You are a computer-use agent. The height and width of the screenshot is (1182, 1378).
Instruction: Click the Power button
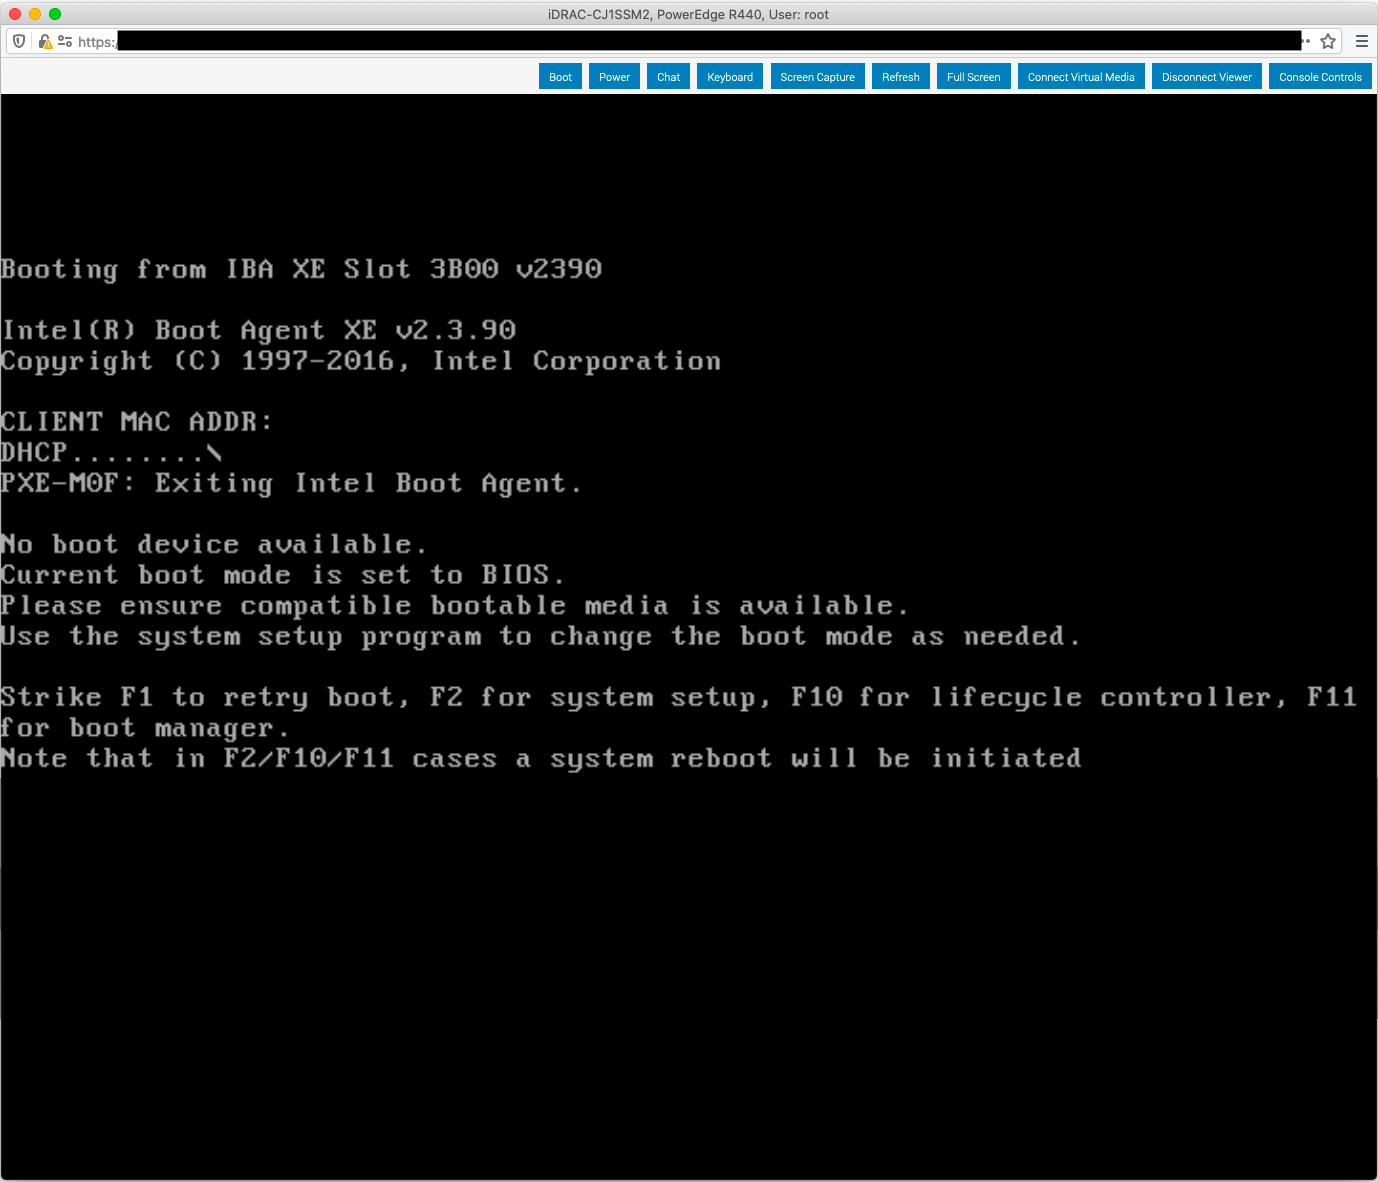(614, 77)
